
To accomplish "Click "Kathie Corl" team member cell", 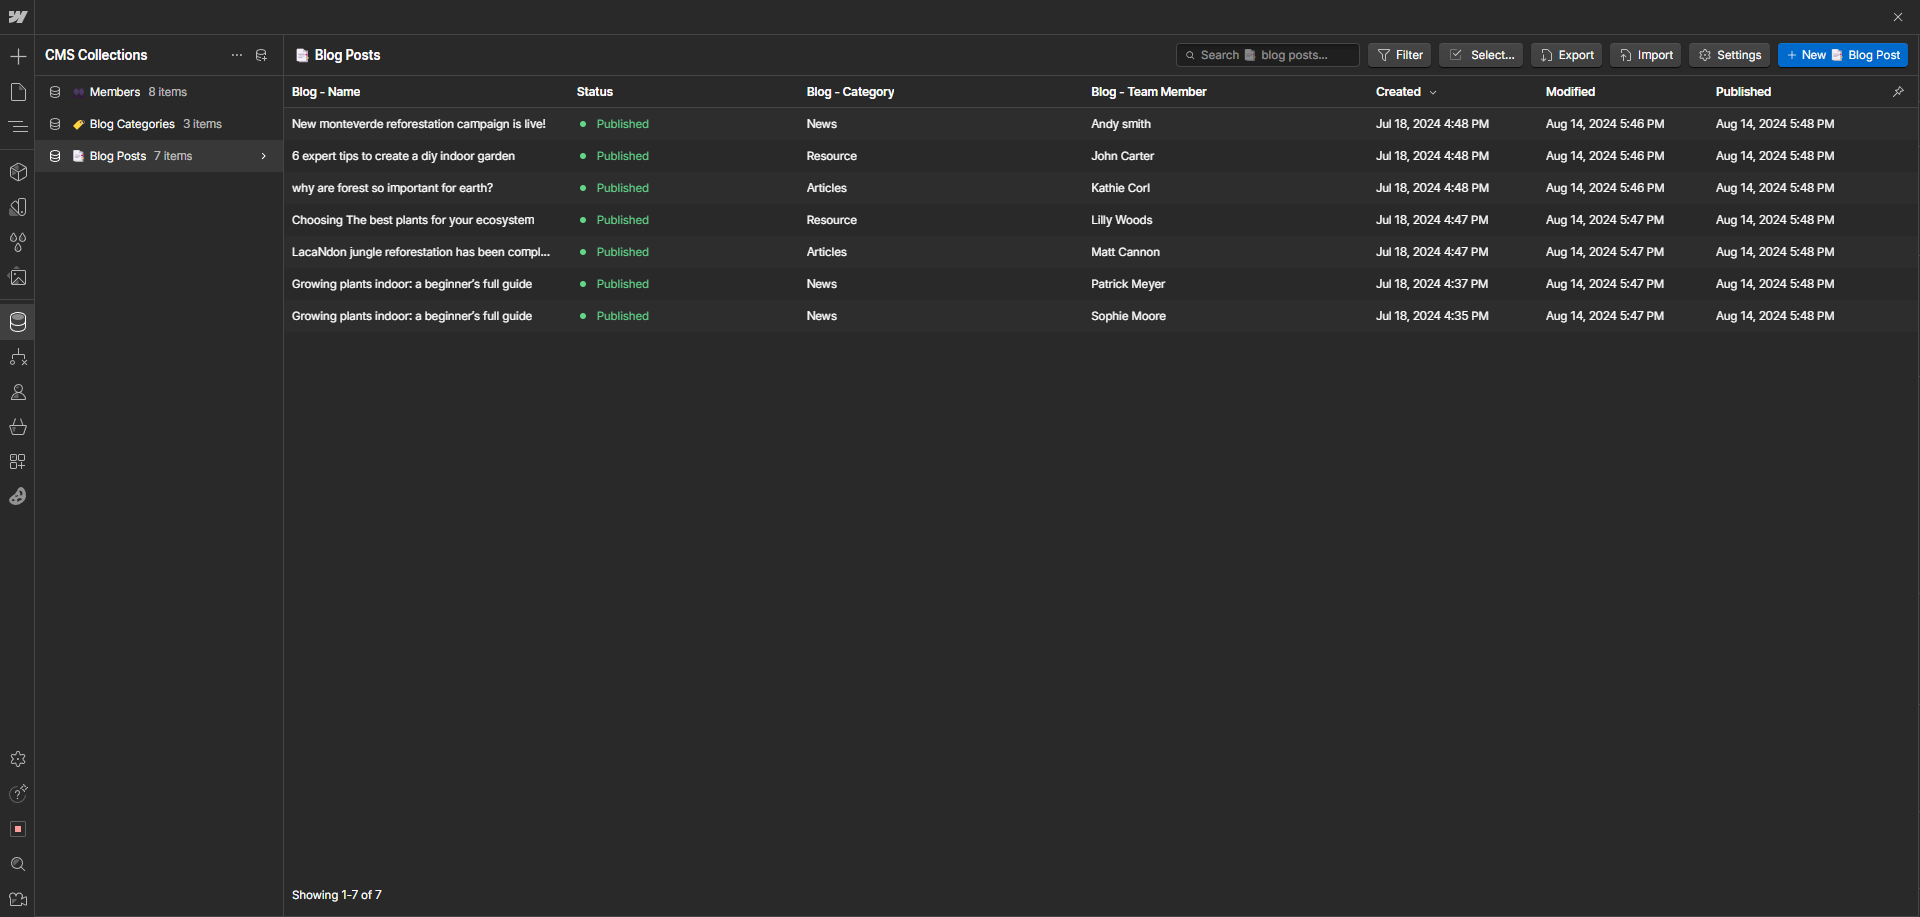I will coord(1121,188).
